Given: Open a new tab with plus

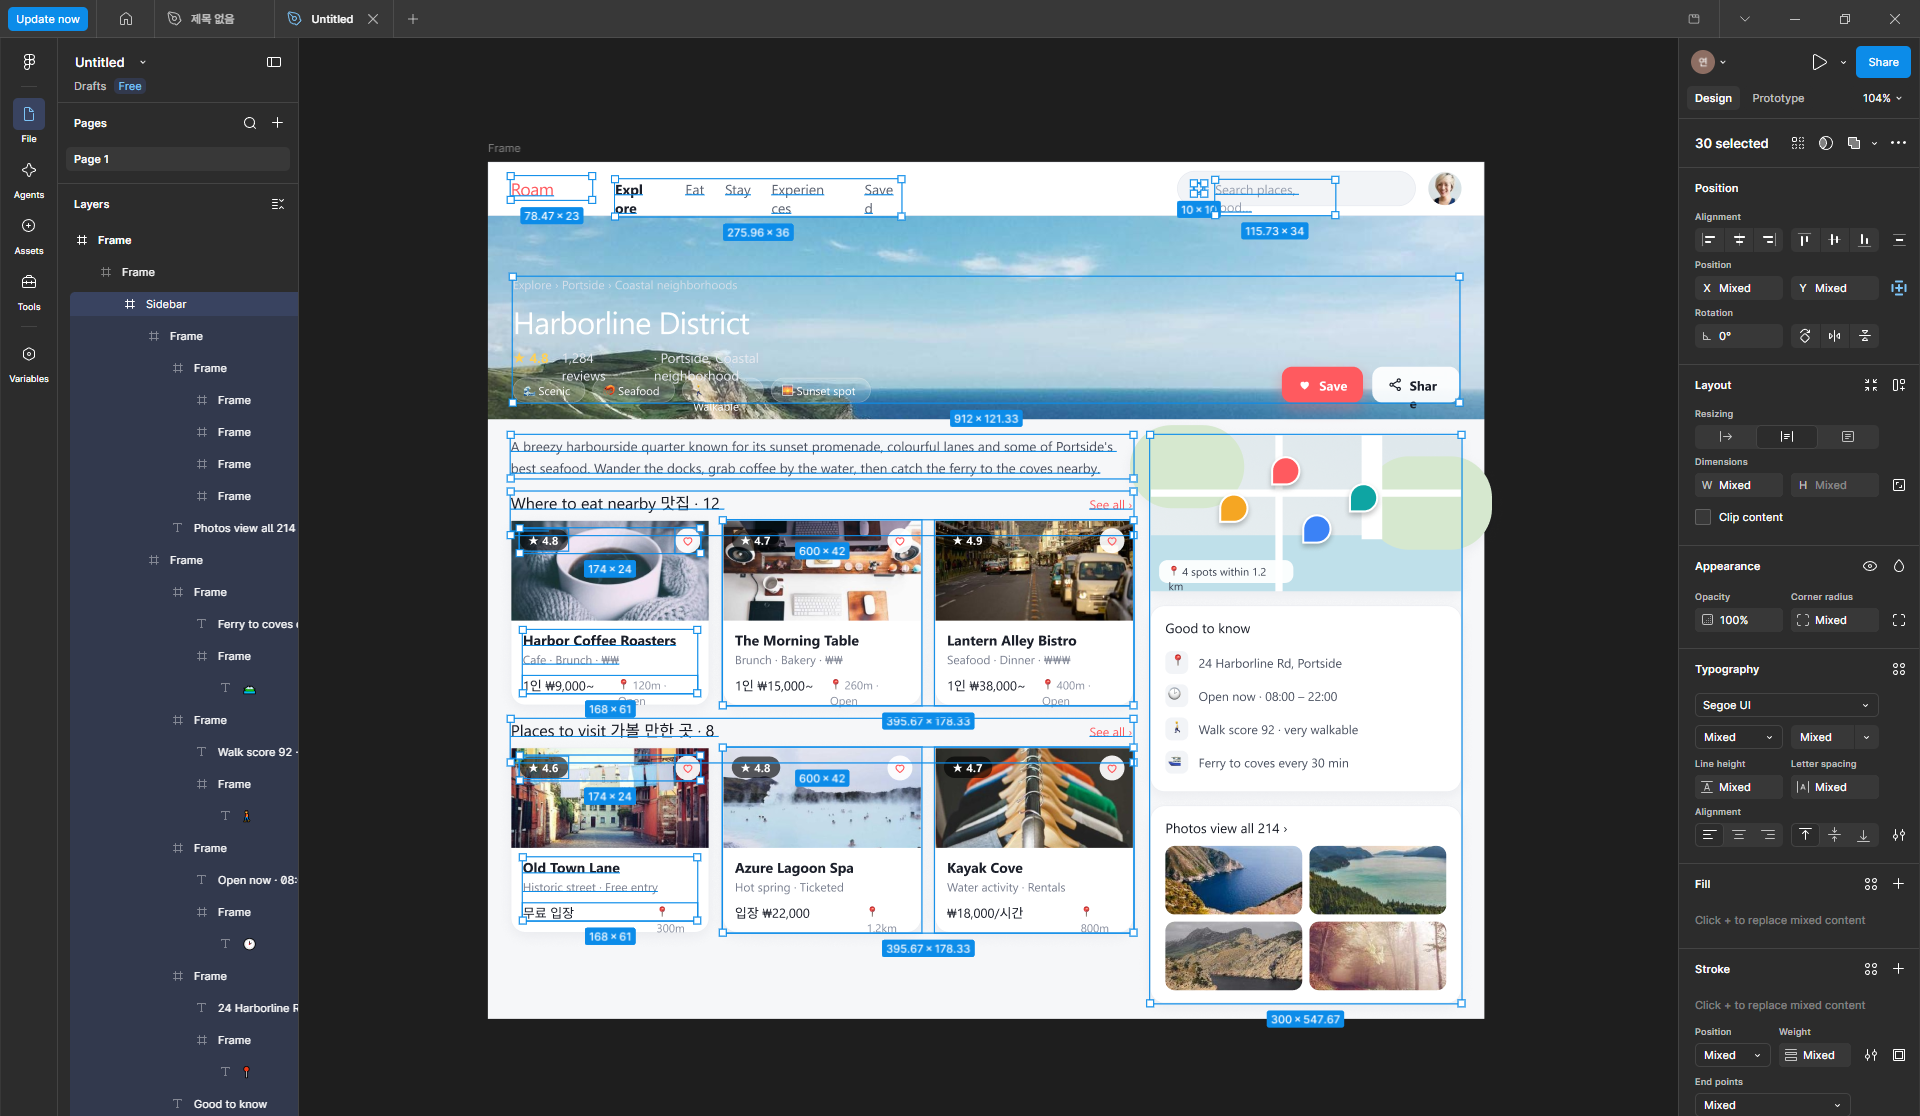Looking at the screenshot, I should 413,19.
